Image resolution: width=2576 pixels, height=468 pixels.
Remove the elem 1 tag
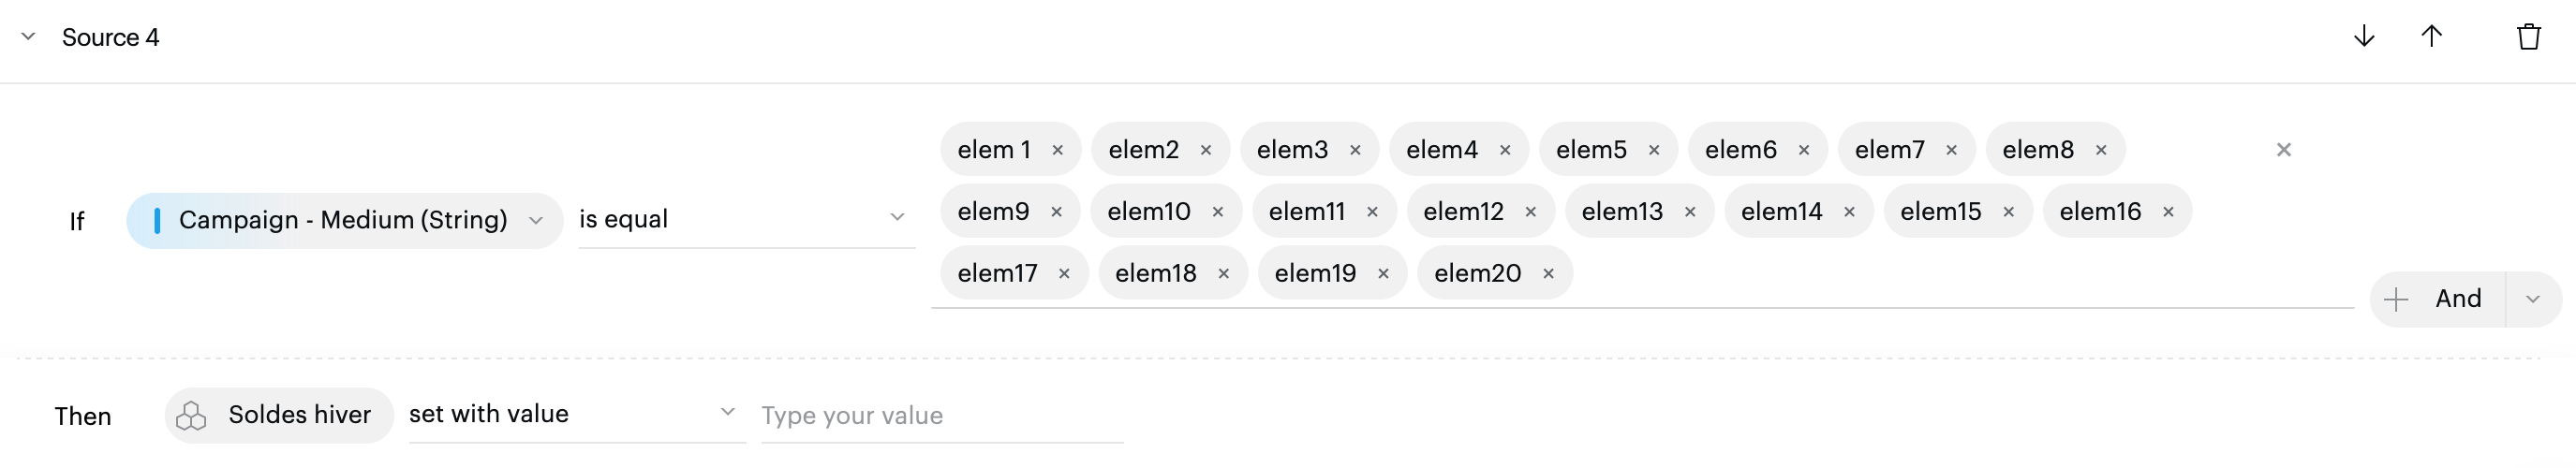1057,150
